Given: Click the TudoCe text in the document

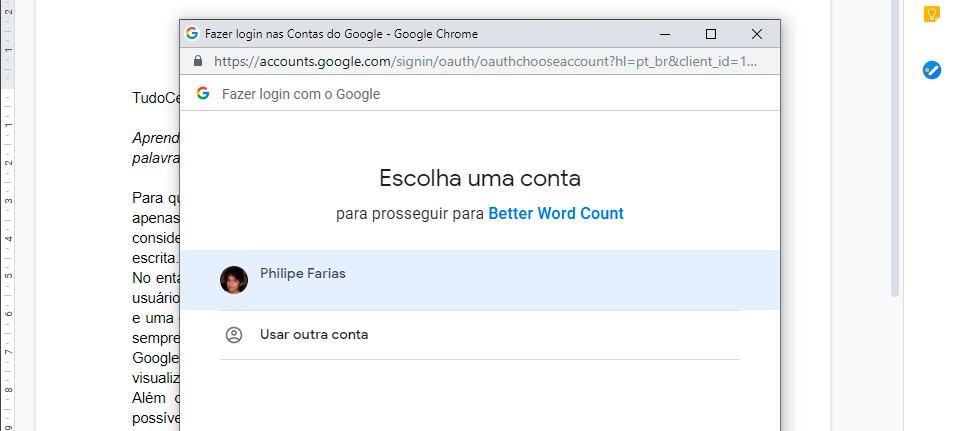Looking at the screenshot, I should click(155, 98).
